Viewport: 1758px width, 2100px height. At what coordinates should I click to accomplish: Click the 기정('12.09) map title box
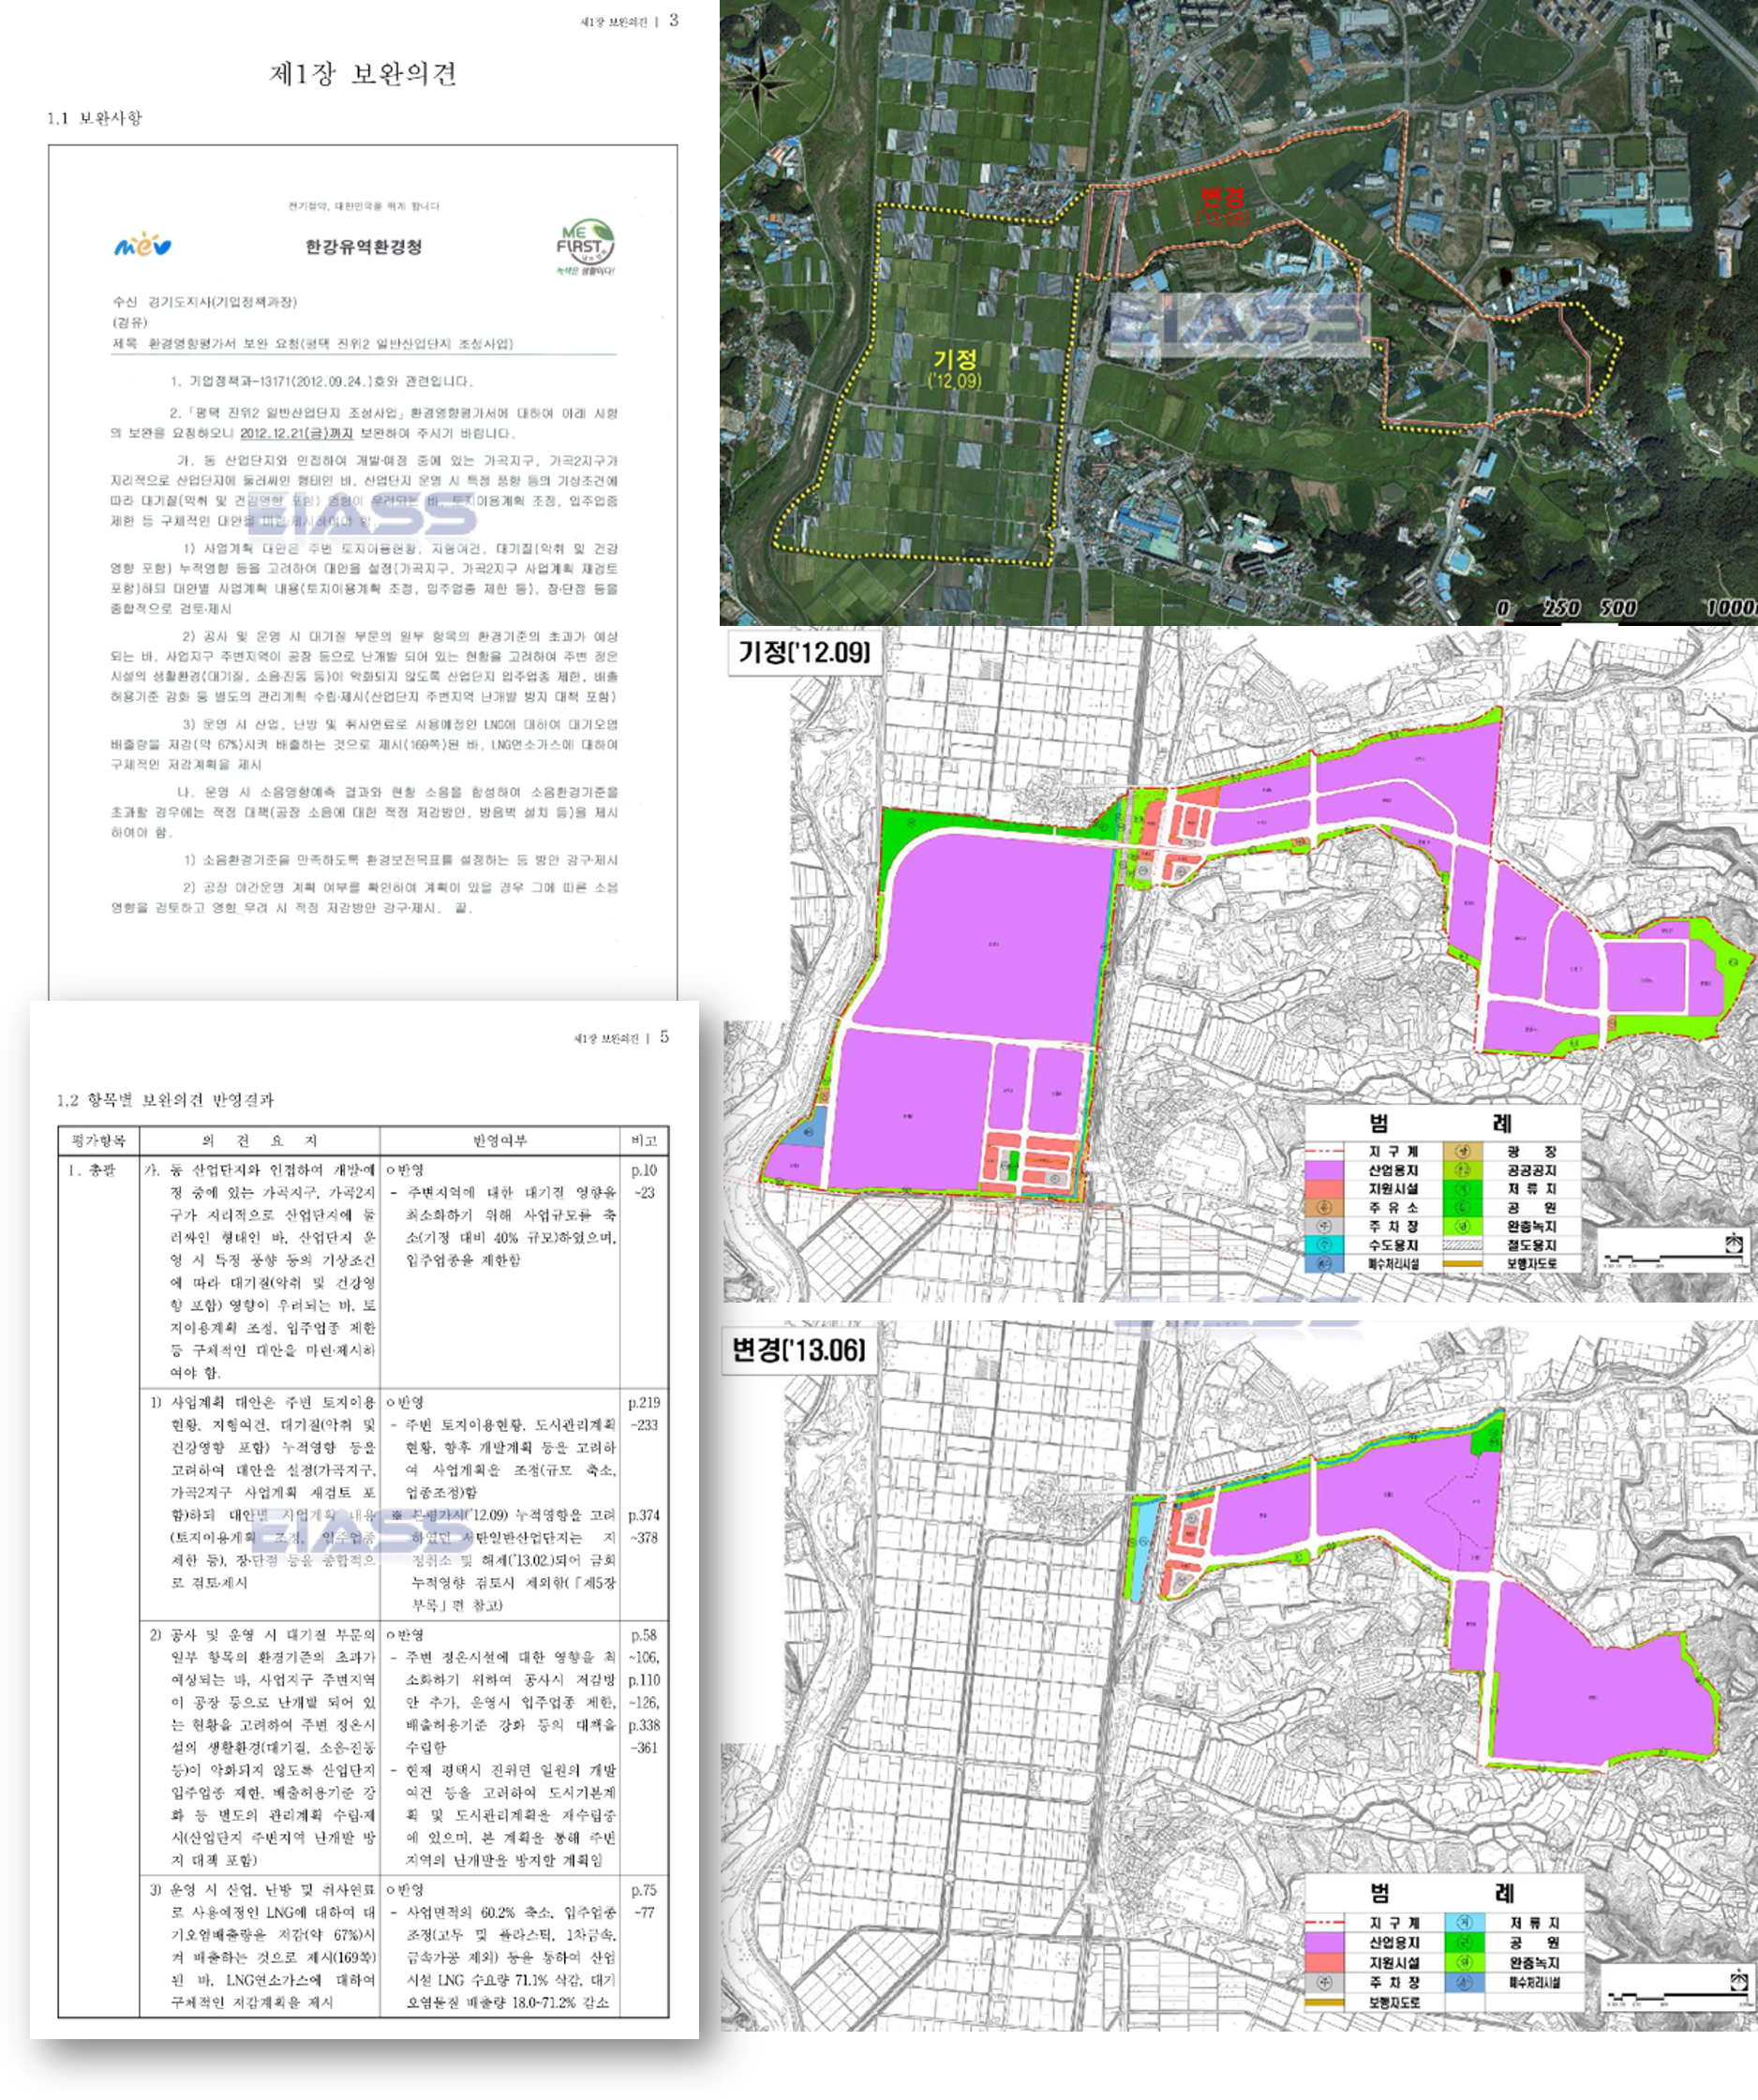point(804,652)
